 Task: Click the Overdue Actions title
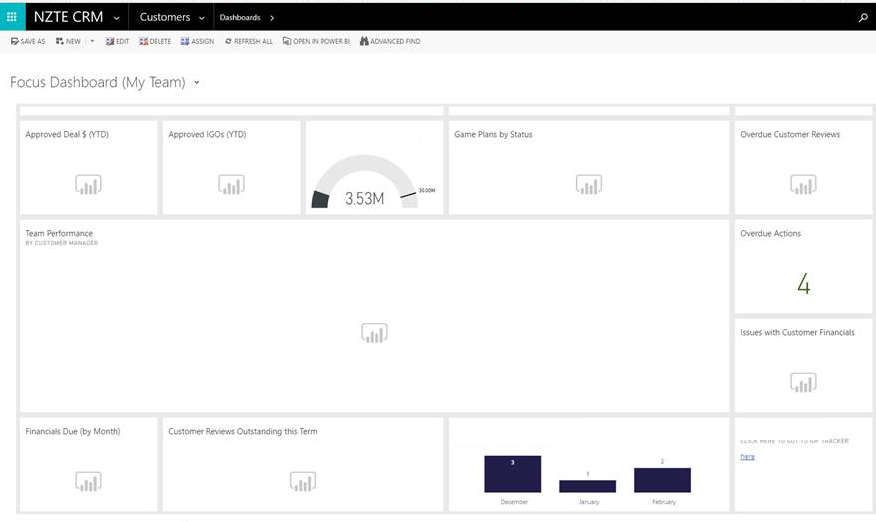pyautogui.click(x=770, y=233)
